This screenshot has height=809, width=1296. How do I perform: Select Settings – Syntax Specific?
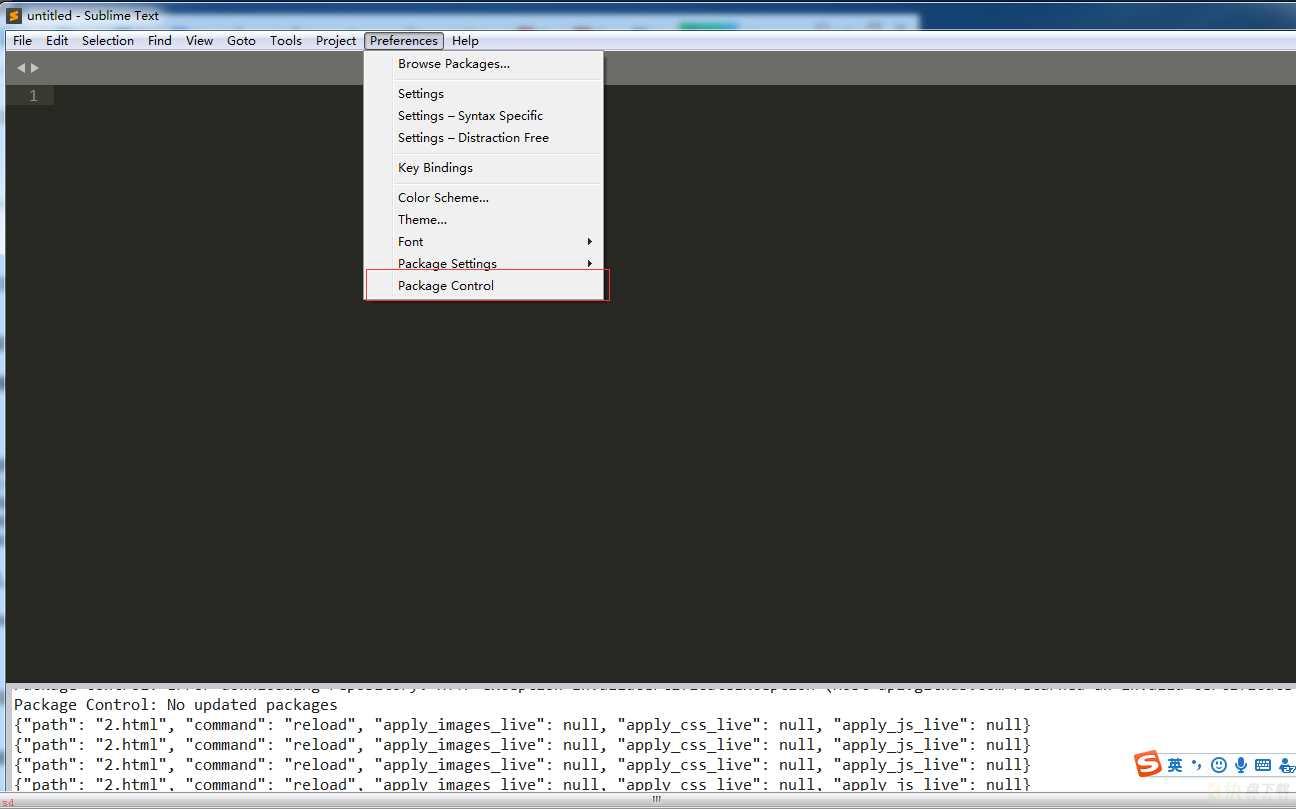[x=484, y=116]
